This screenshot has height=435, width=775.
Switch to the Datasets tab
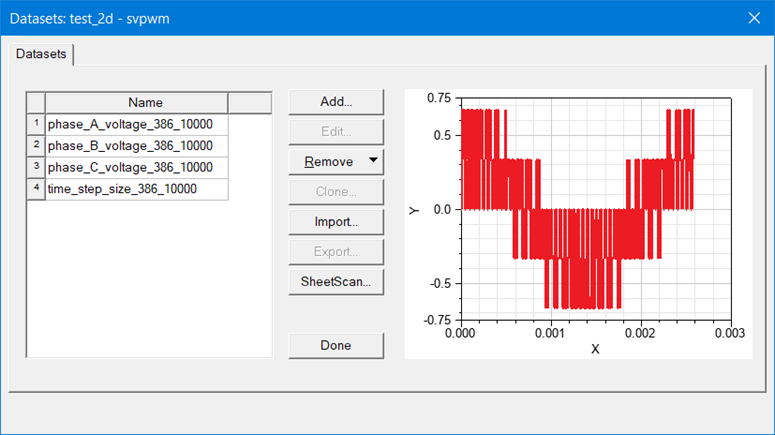[41, 54]
